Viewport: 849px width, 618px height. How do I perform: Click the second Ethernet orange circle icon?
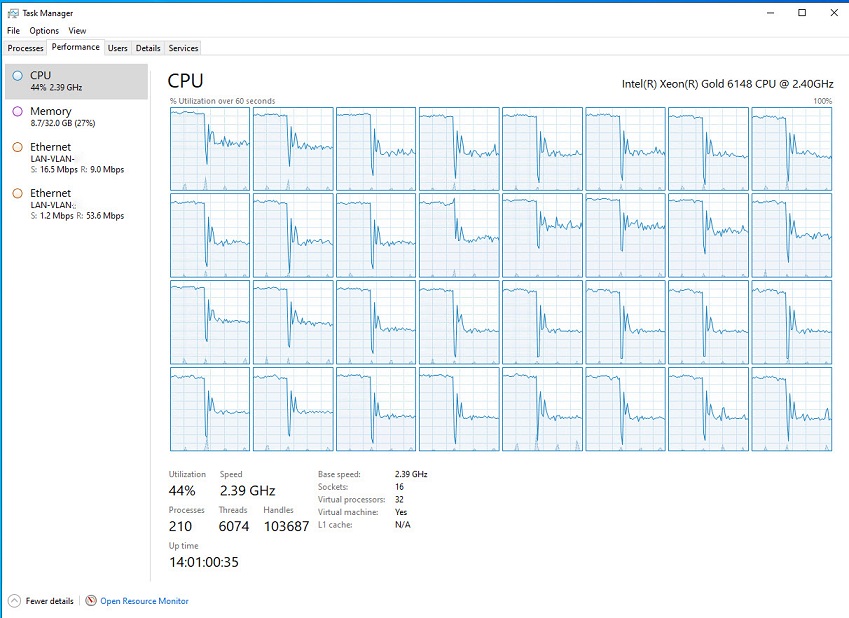[x=17, y=193]
